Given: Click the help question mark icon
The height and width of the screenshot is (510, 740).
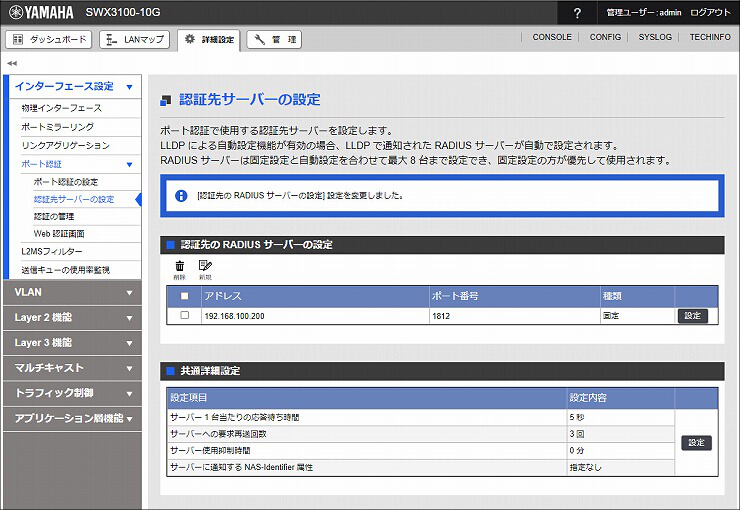Looking at the screenshot, I should pyautogui.click(x=577, y=13).
